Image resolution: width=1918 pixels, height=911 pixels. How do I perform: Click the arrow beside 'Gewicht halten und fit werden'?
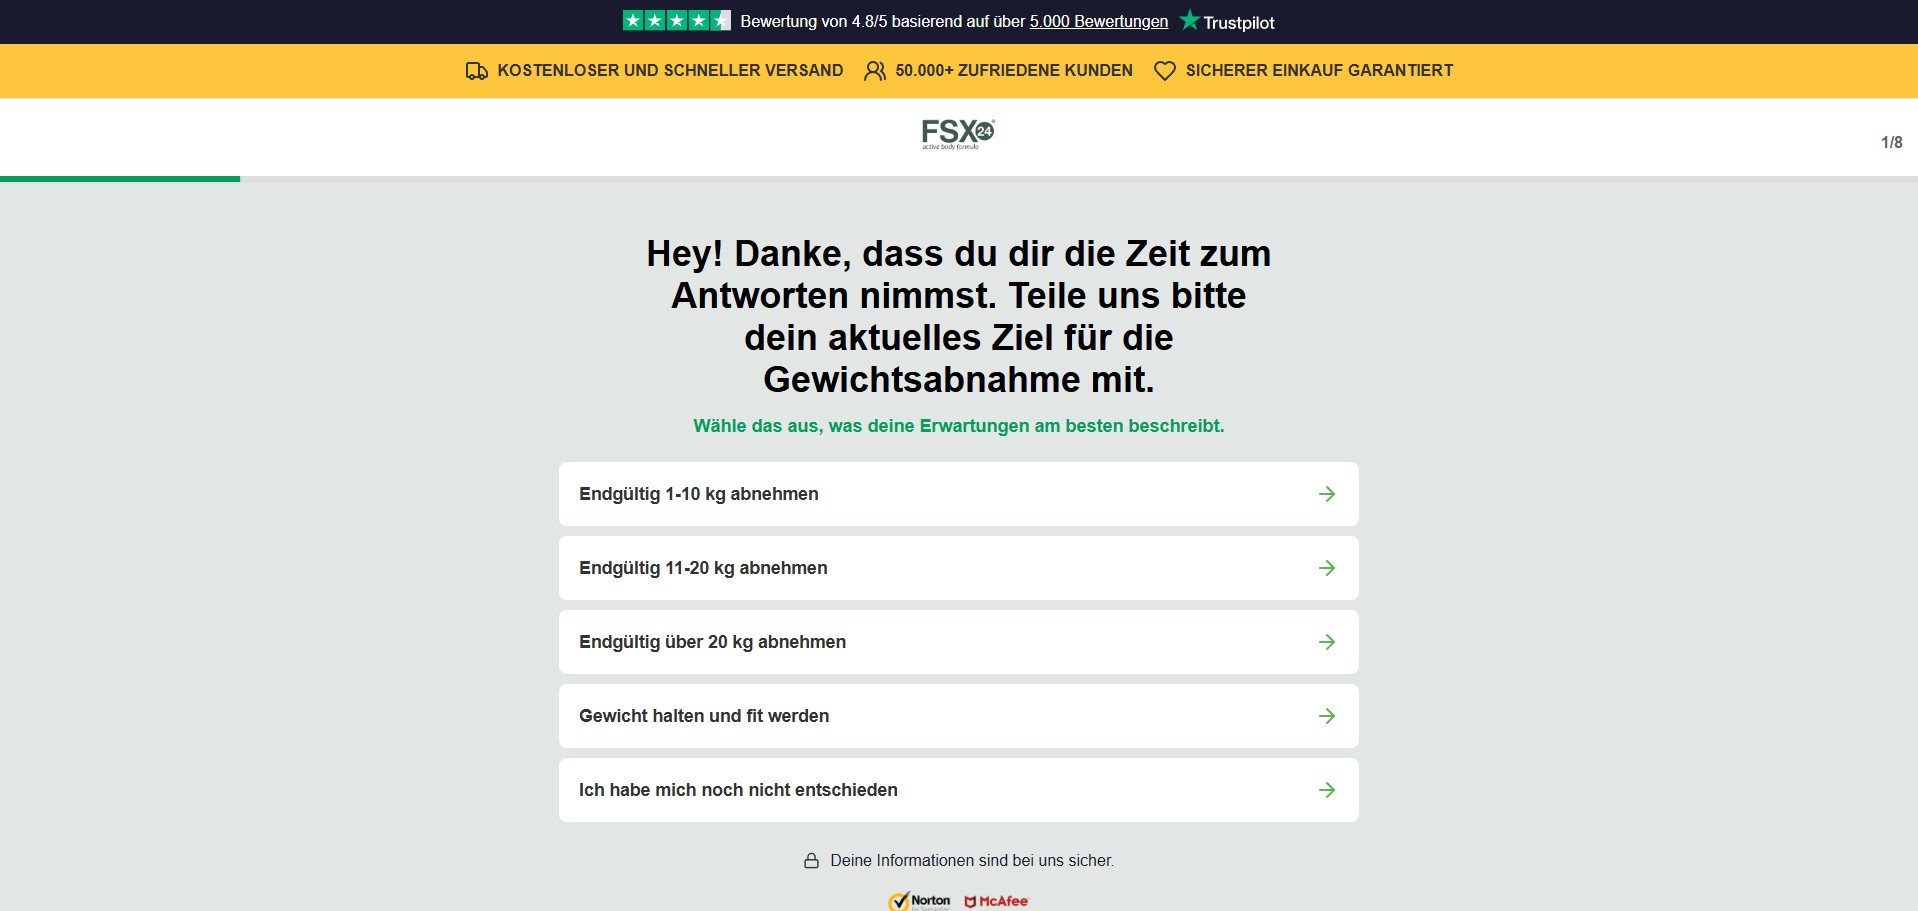[1327, 716]
